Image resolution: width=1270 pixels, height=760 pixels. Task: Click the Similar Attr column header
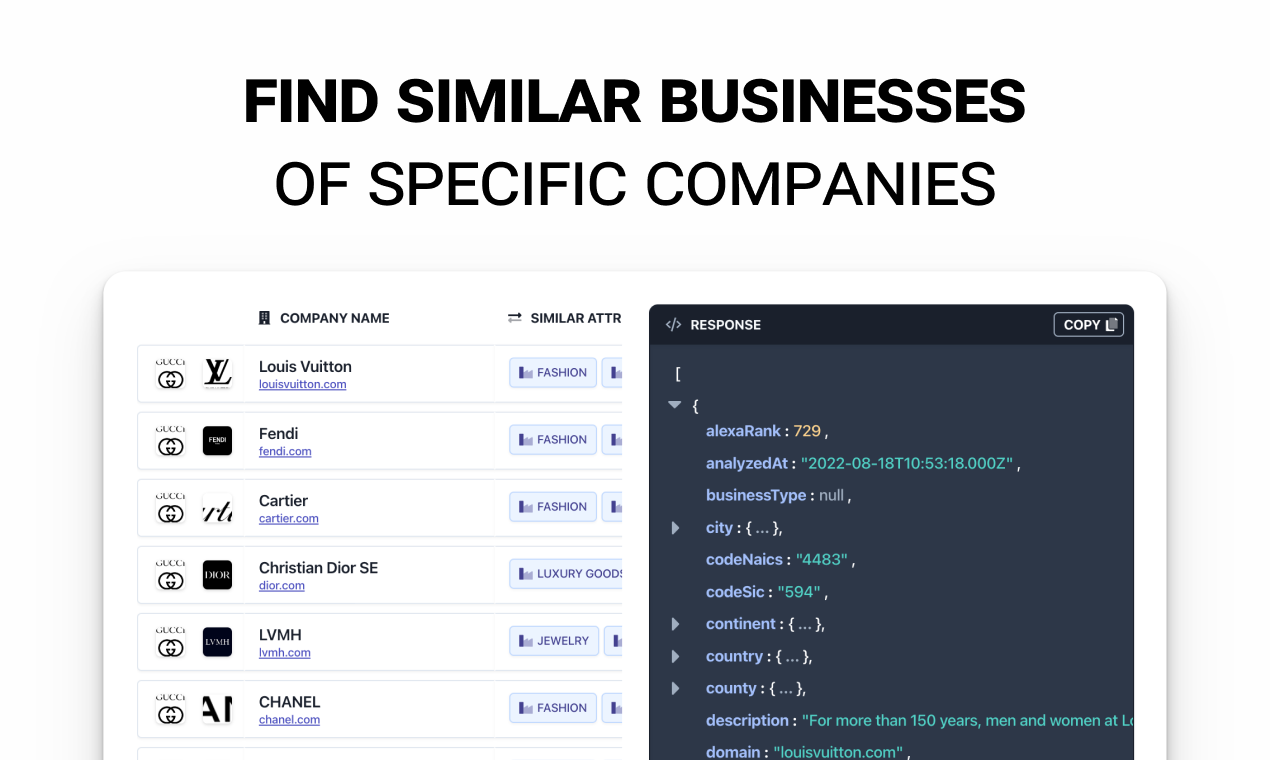[x=565, y=318]
